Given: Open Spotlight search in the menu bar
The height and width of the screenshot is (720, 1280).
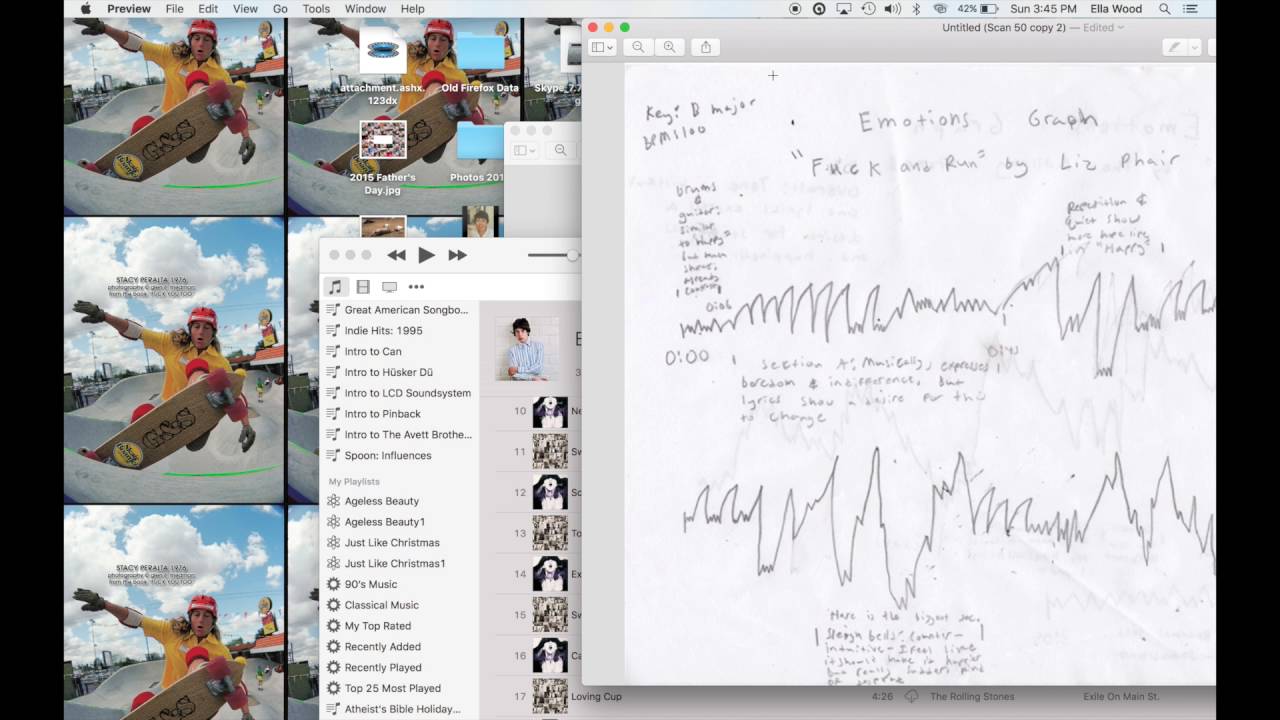Looking at the screenshot, I should click(1165, 9).
